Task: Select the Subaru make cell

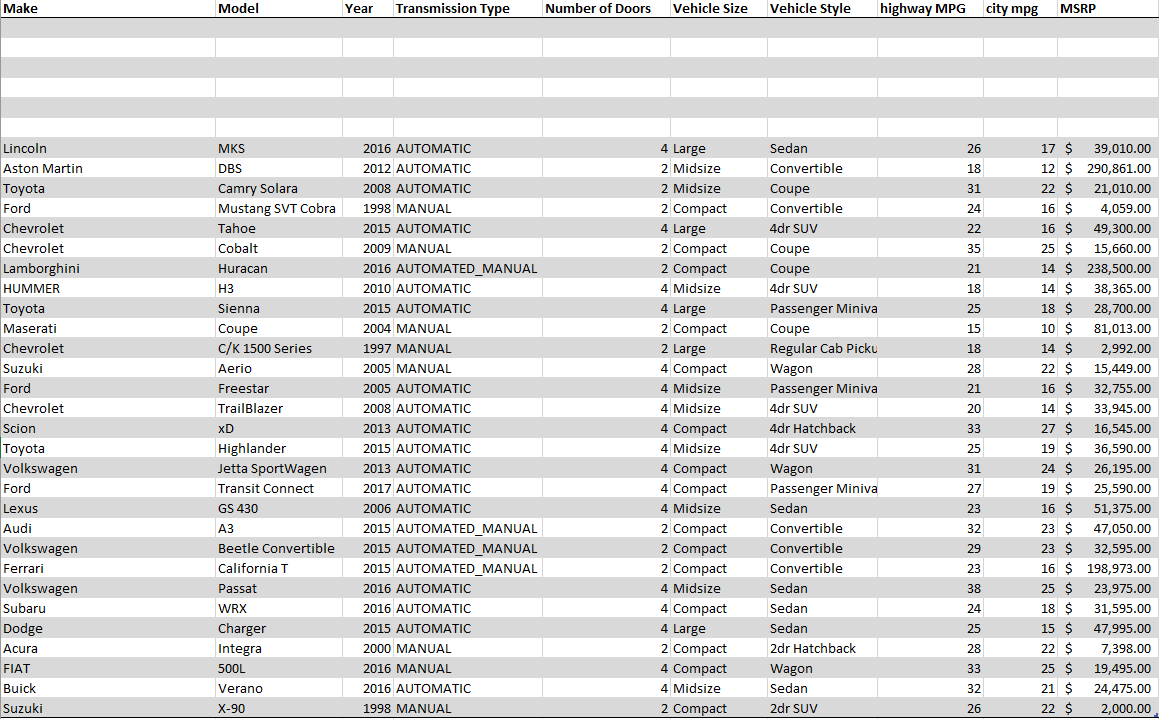Action: coord(108,607)
